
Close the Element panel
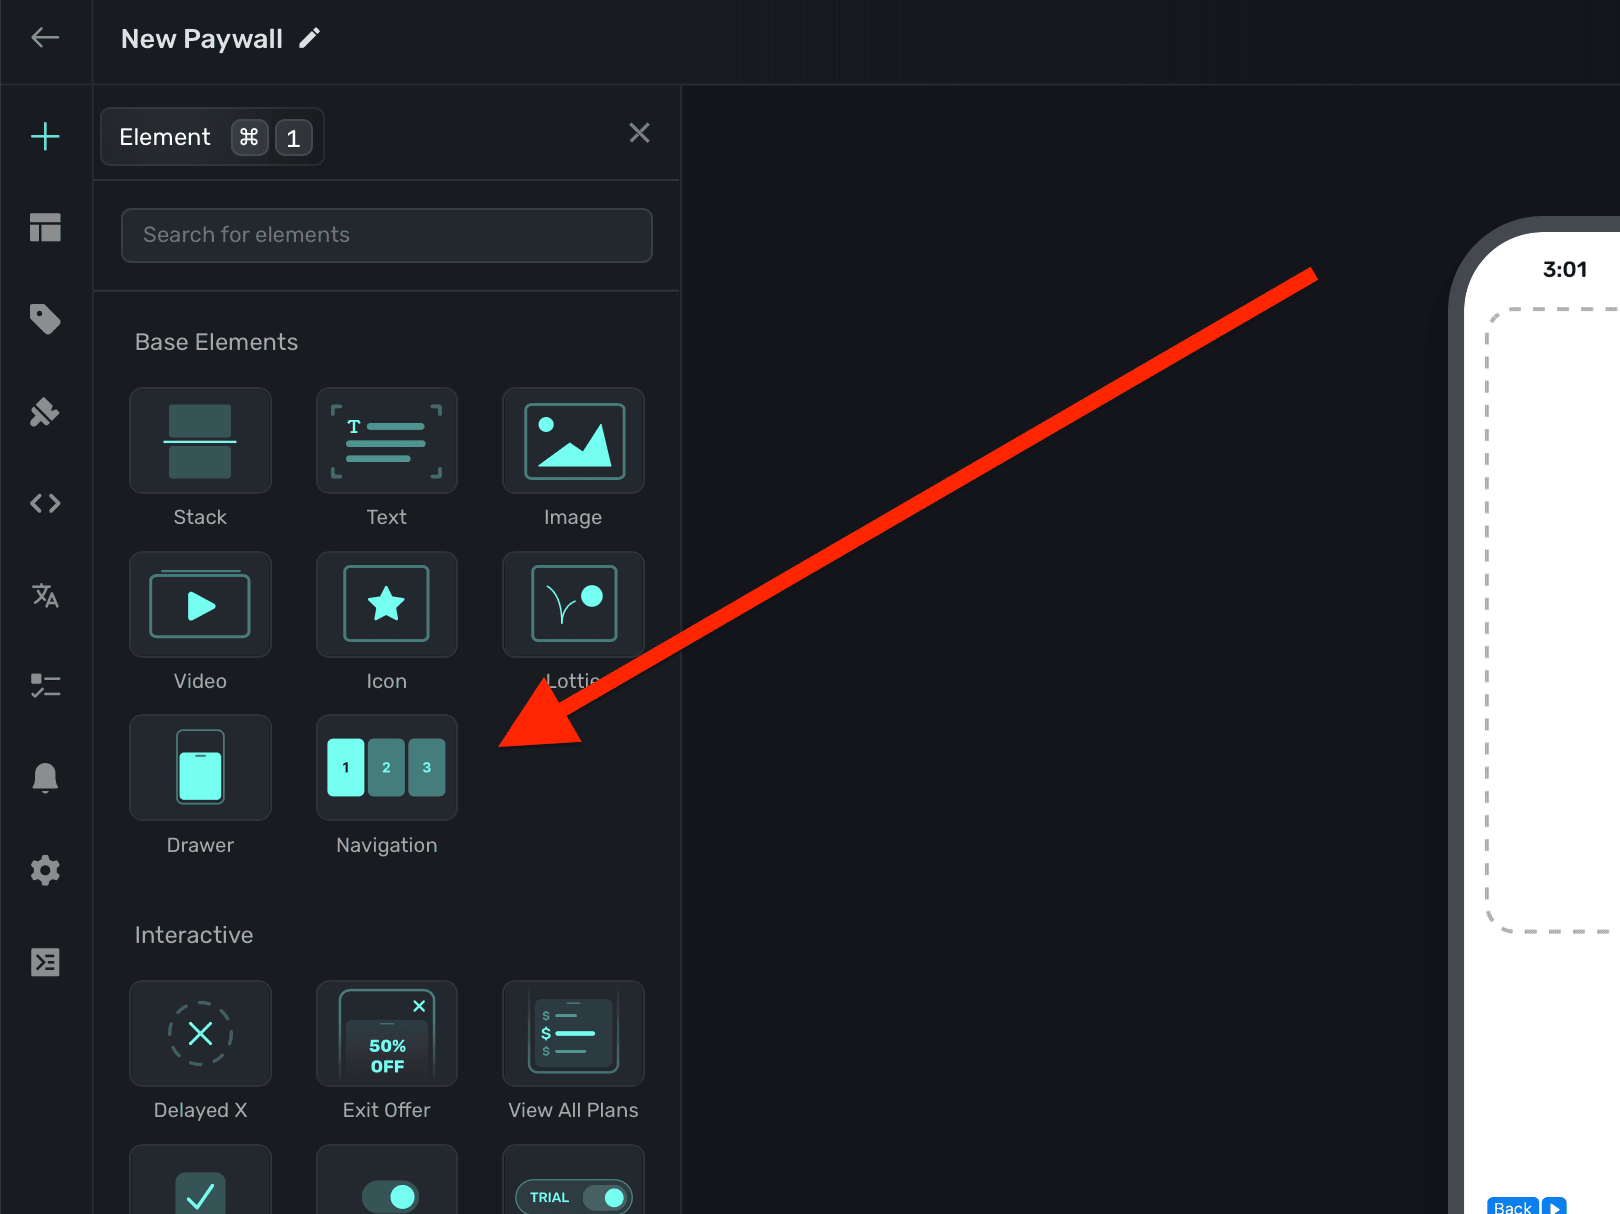(639, 133)
